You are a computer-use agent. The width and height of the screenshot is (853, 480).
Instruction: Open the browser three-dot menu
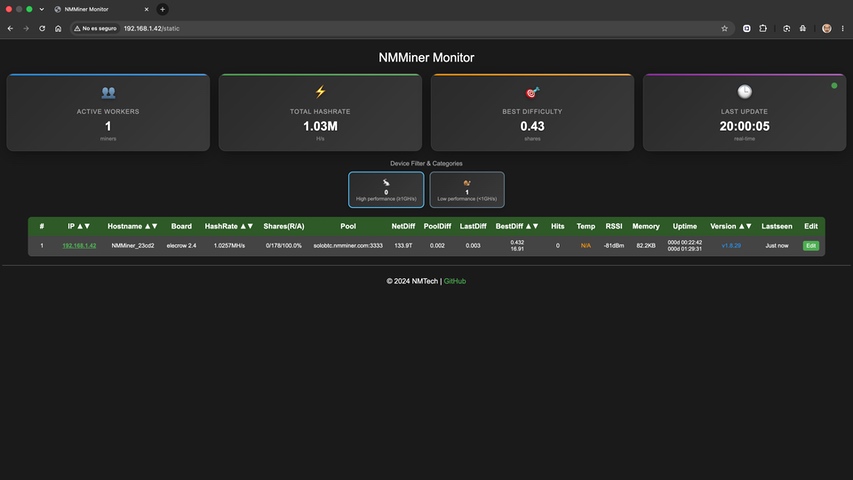(843, 28)
